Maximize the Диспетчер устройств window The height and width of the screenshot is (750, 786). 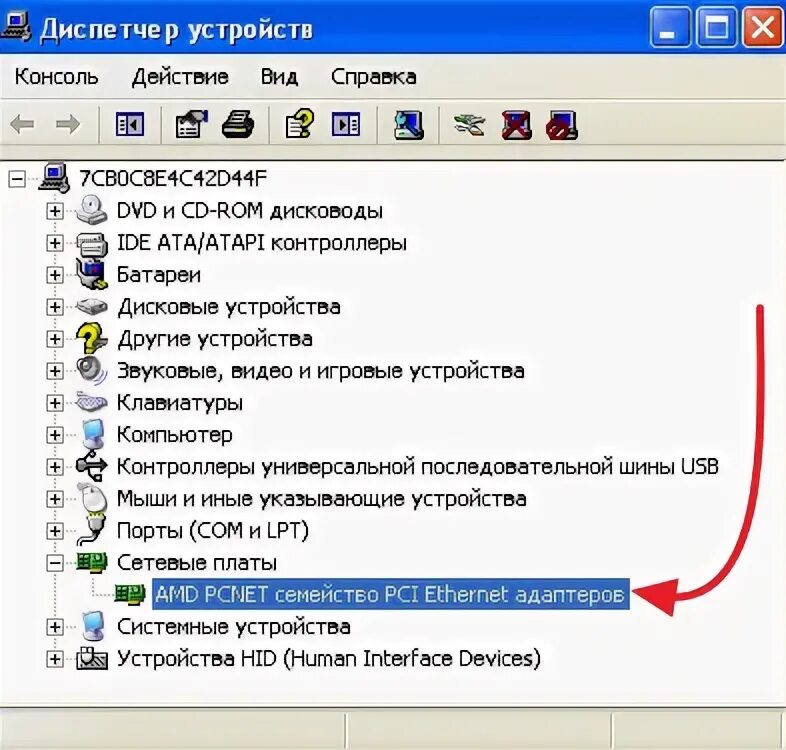pos(715,29)
